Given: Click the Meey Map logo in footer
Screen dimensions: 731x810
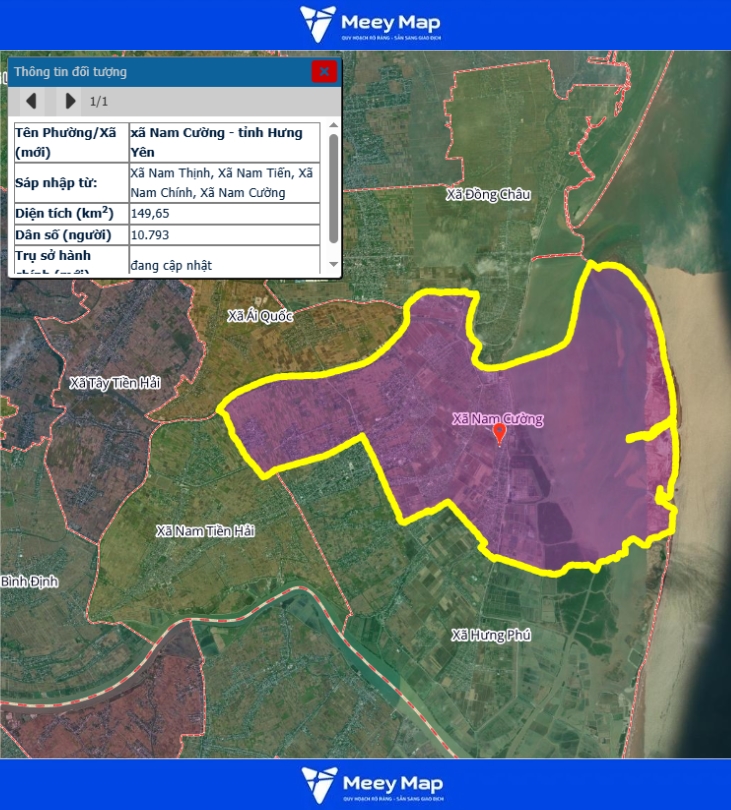Looking at the screenshot, I should pyautogui.click(x=370, y=785).
